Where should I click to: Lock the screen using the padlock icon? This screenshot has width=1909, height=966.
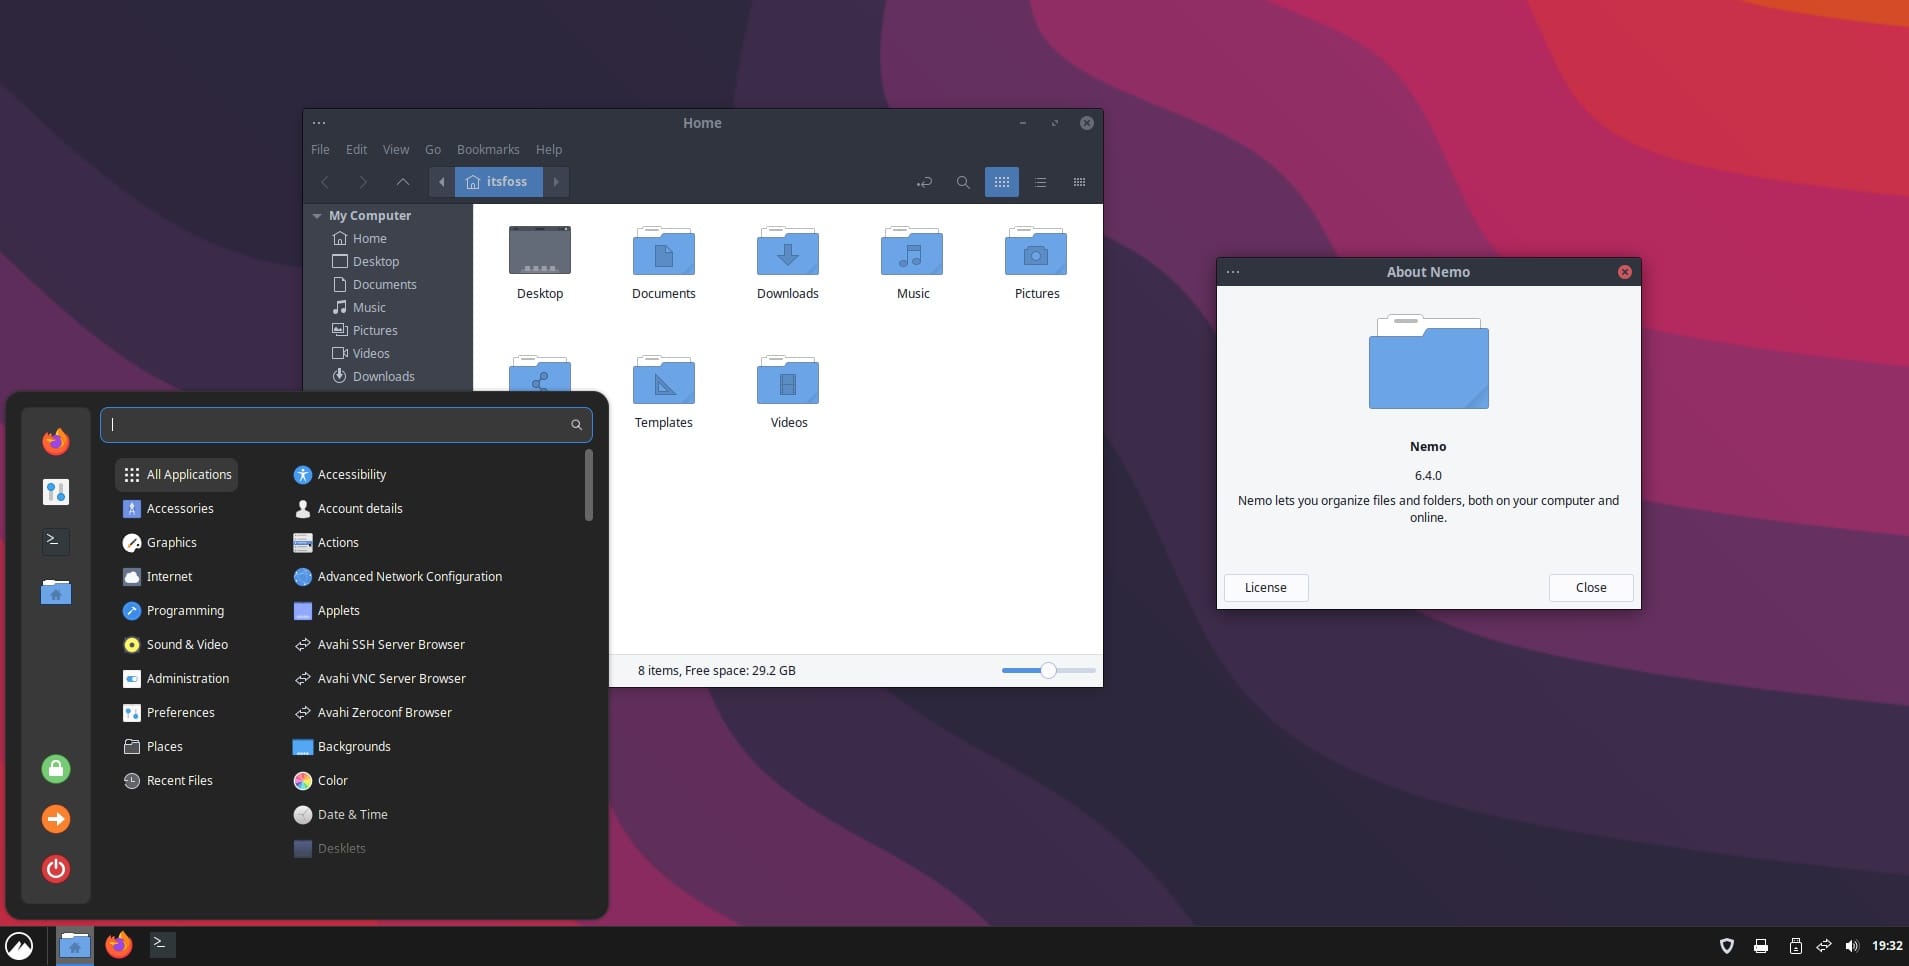tap(56, 769)
